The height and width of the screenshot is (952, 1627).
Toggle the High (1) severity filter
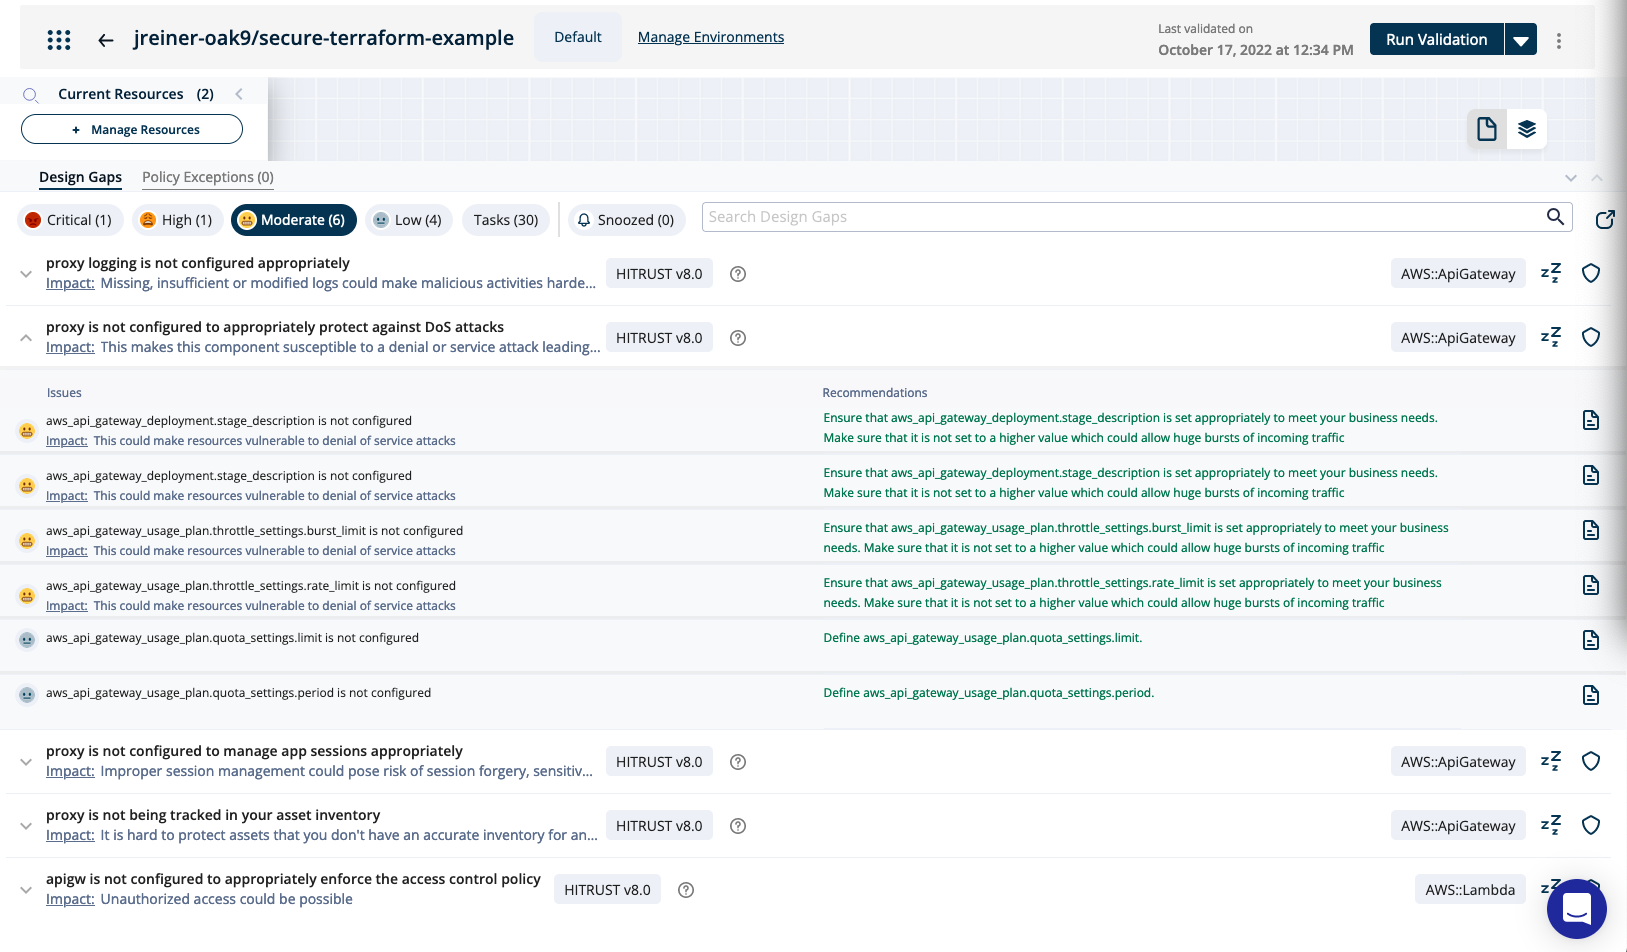(178, 220)
